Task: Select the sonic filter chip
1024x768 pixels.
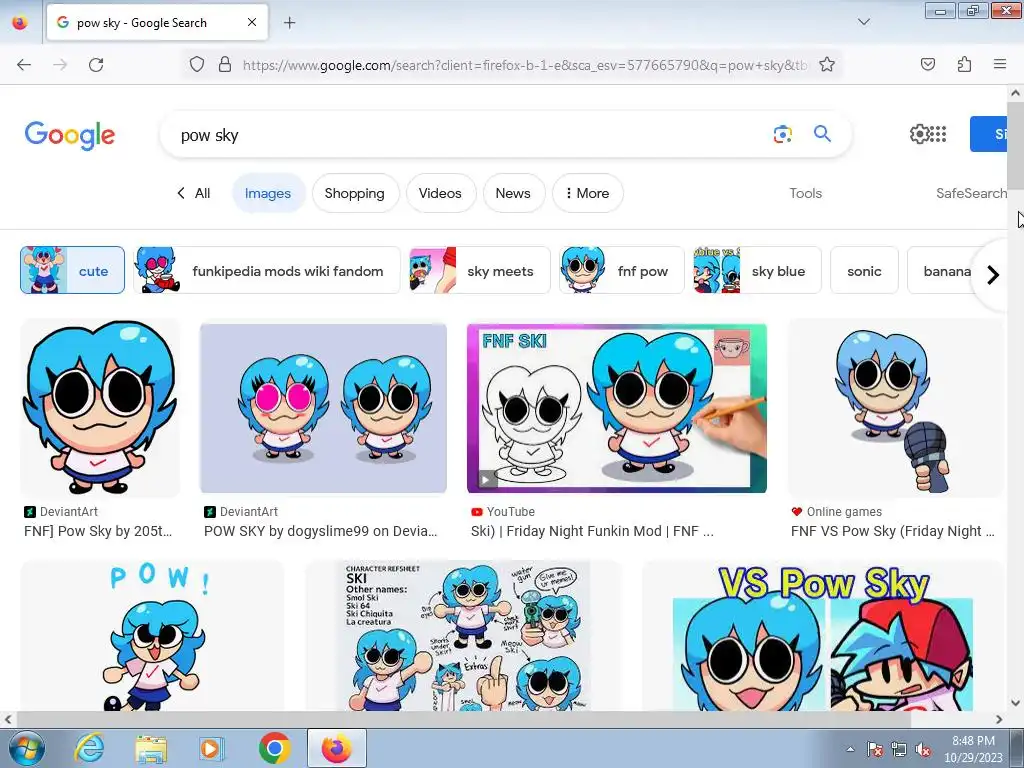Action: 864,270
